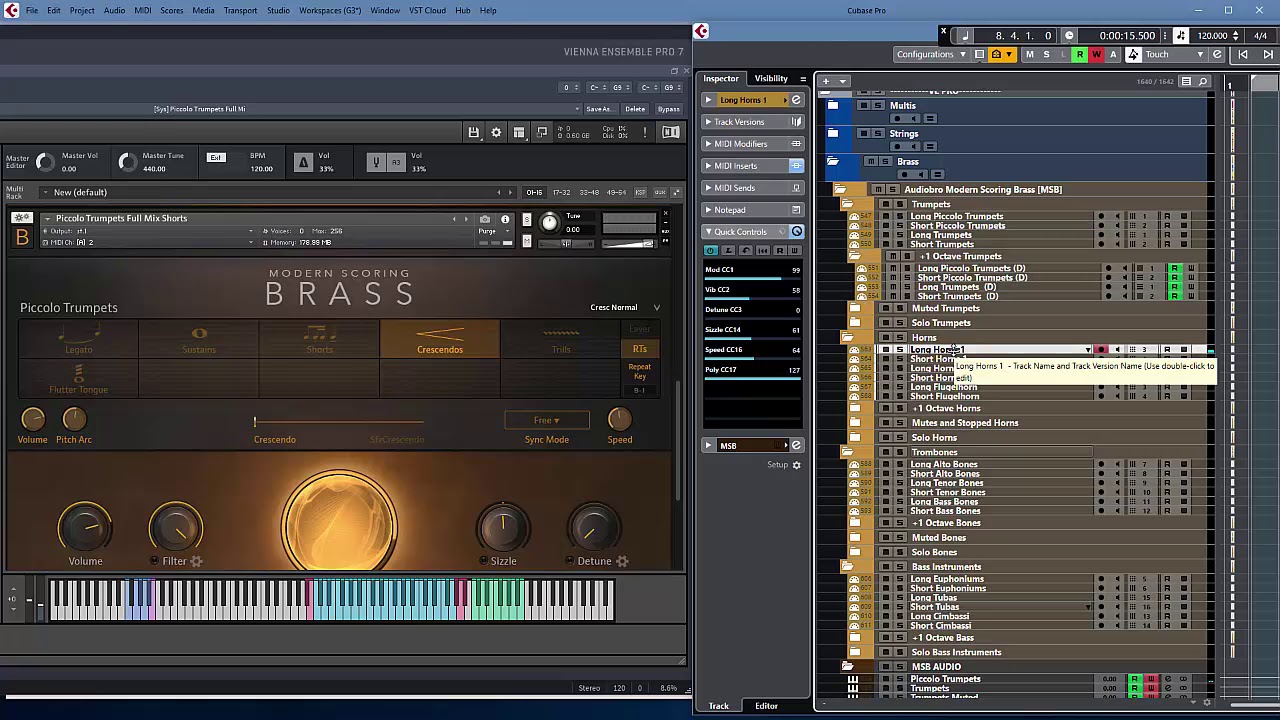Viewport: 1280px width, 720px height.
Task: Open Track Versions icon in Inspector
Action: coord(796,122)
